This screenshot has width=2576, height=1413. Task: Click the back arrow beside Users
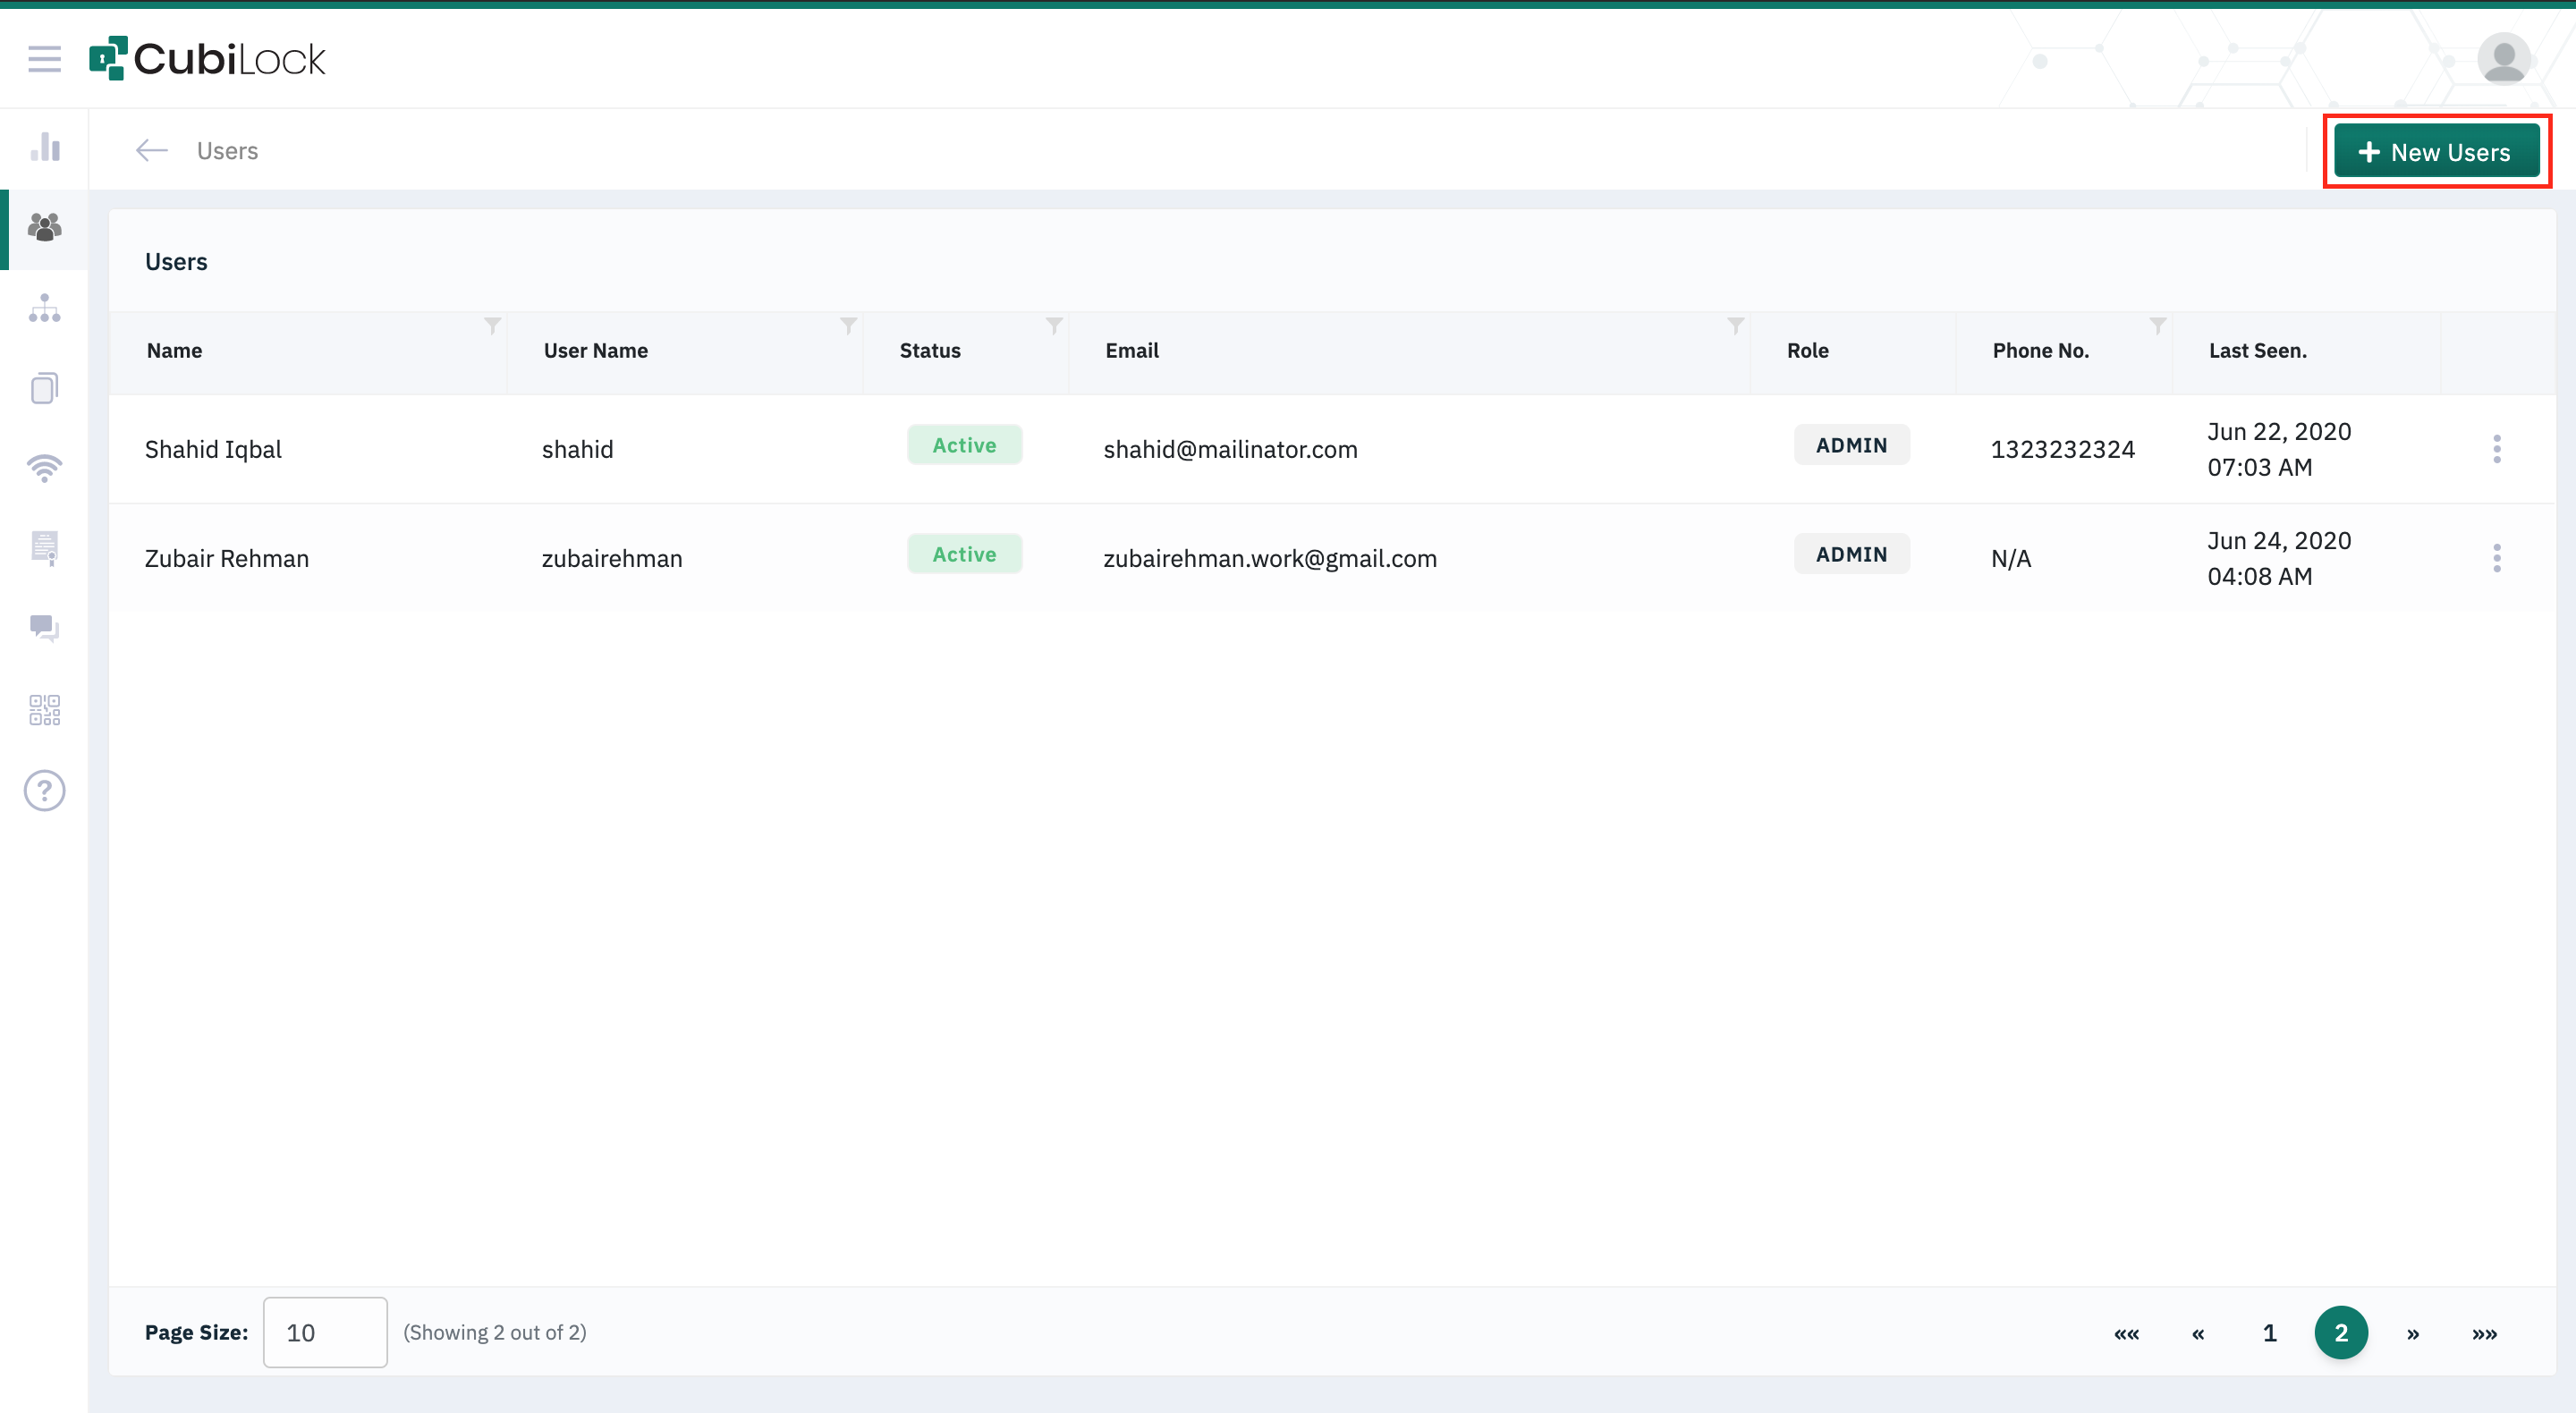[152, 150]
